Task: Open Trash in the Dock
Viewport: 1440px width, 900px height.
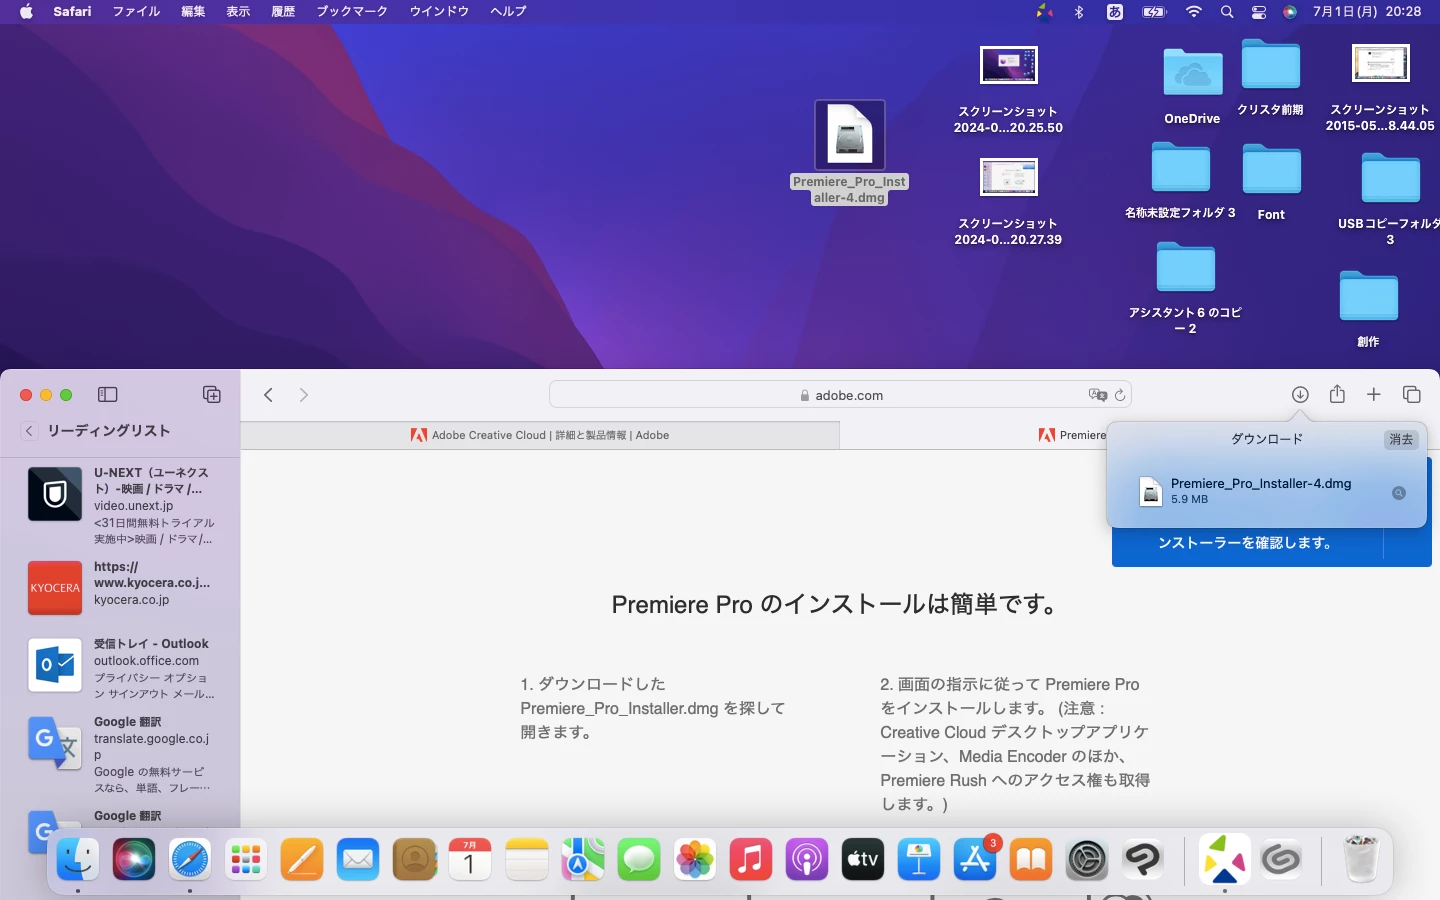Action: coord(1361,860)
